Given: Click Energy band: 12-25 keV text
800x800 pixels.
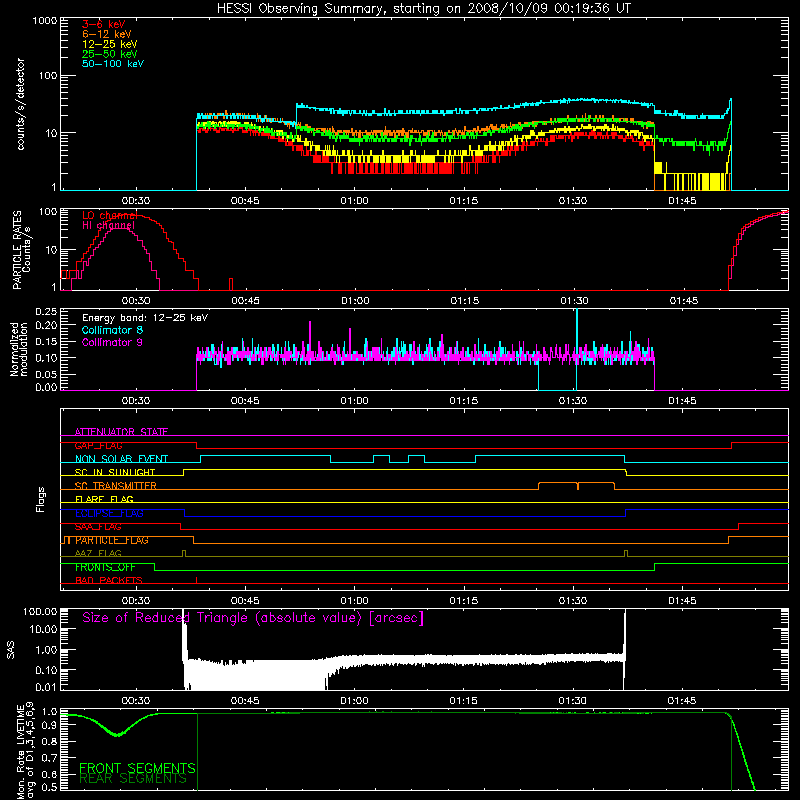Looking at the screenshot, I should (x=145, y=318).
